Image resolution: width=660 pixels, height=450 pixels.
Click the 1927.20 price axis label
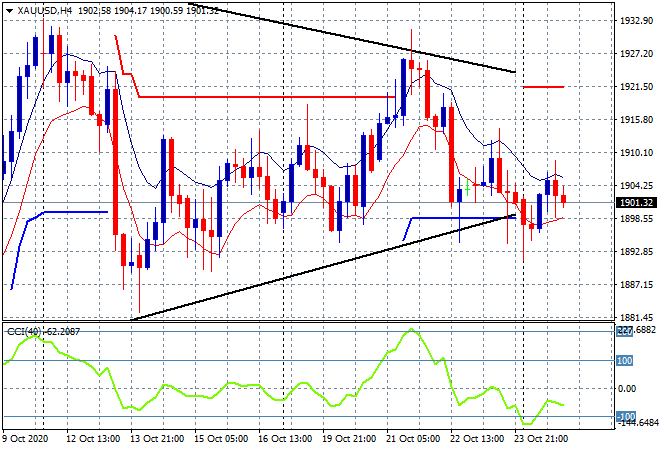click(x=636, y=54)
